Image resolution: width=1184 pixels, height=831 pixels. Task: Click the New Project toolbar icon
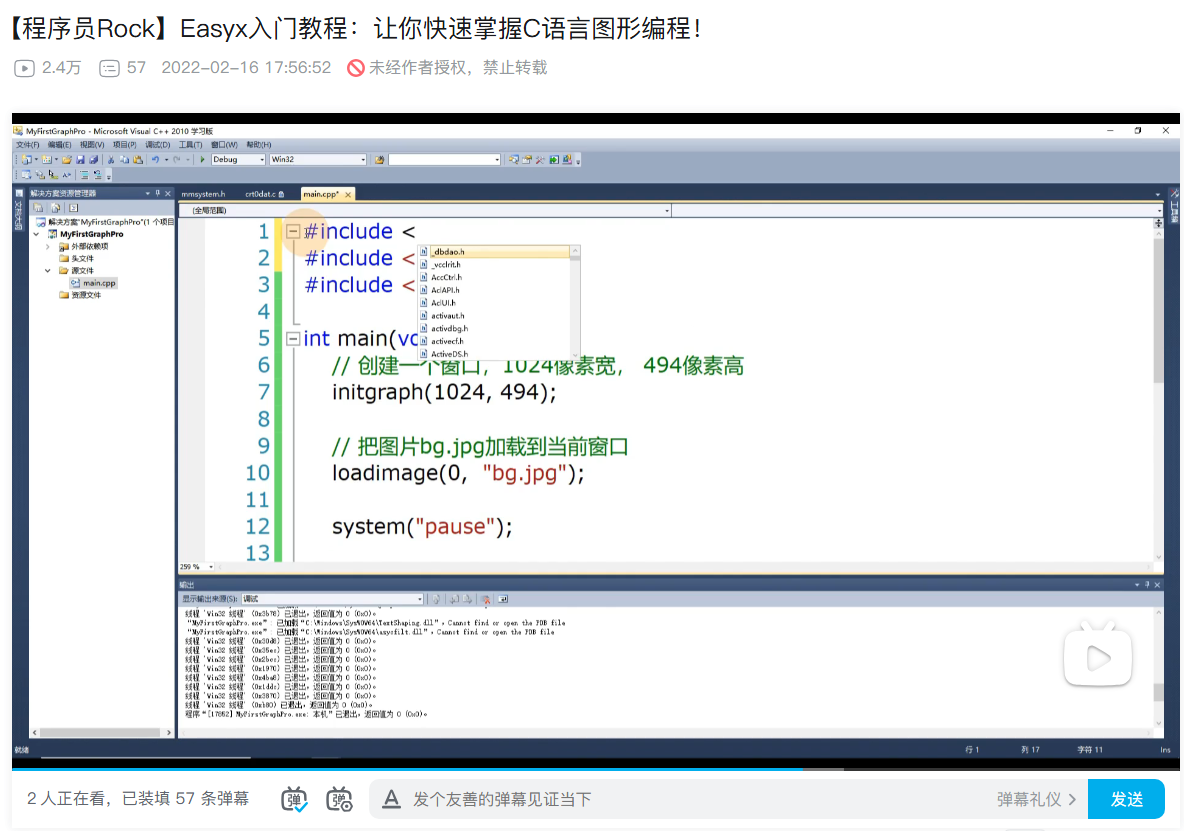[28, 159]
